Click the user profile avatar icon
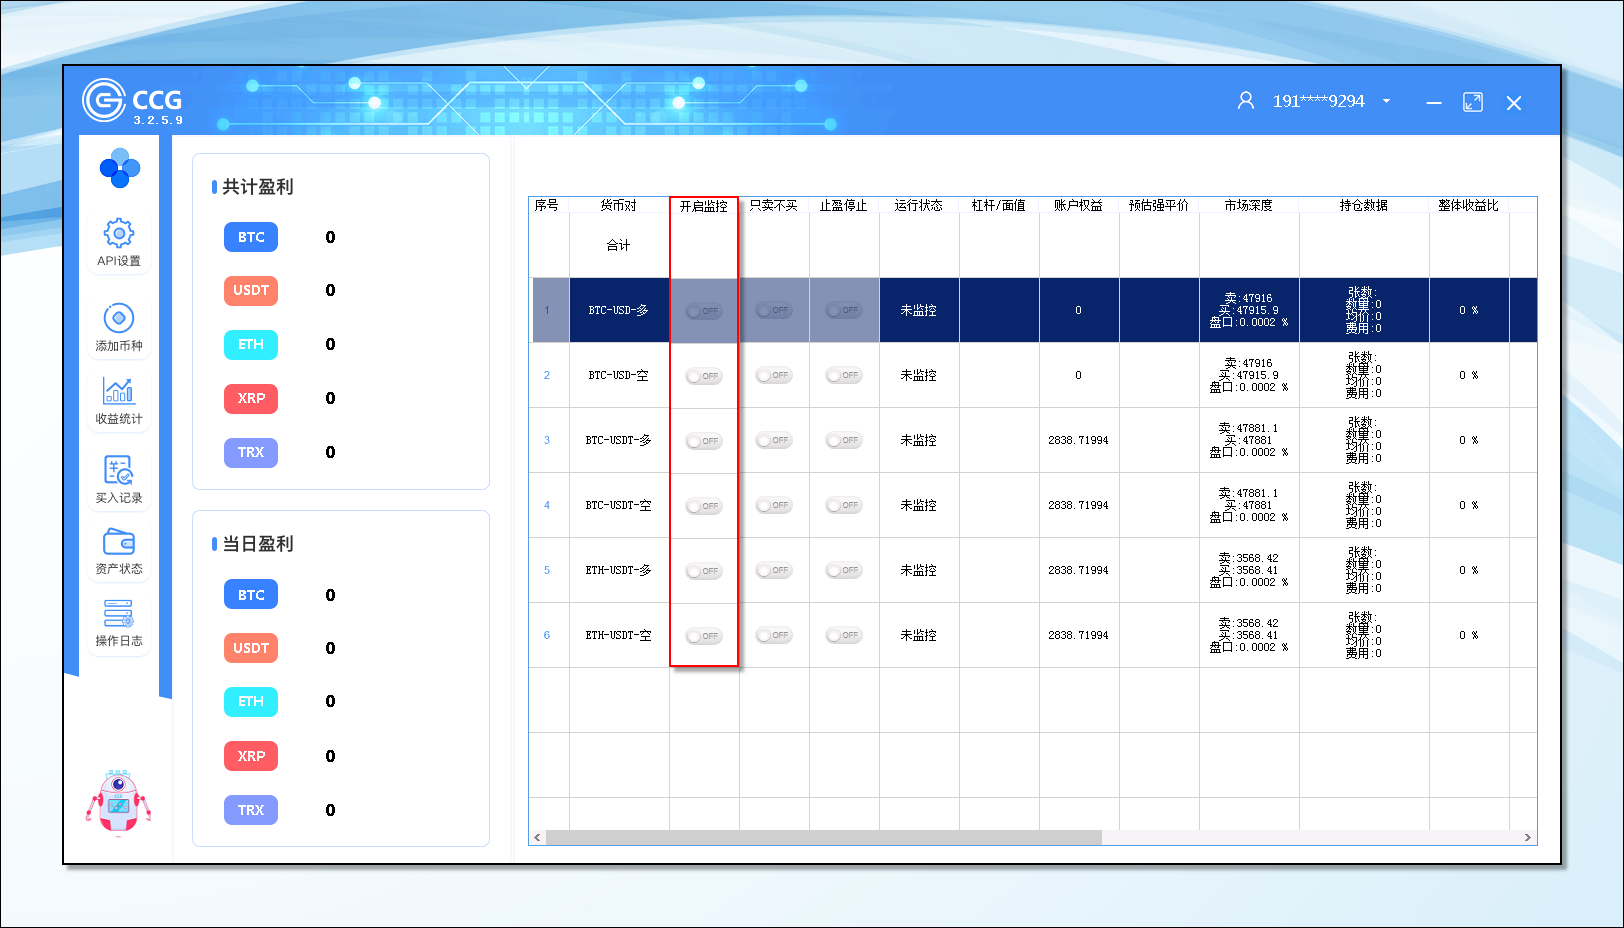This screenshot has height=928, width=1624. (1245, 101)
